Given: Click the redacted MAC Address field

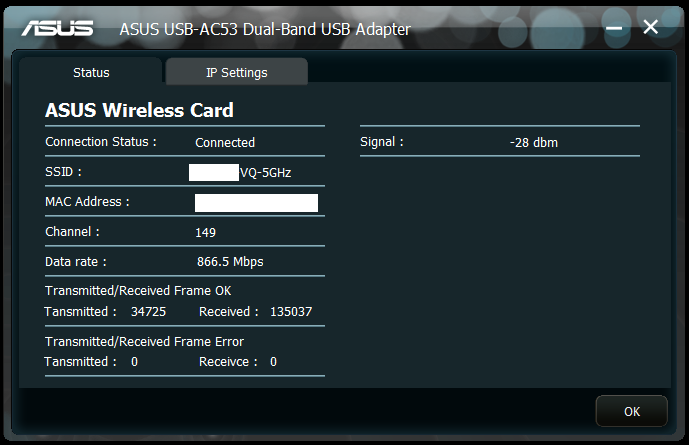Looking at the screenshot, I should (x=256, y=203).
